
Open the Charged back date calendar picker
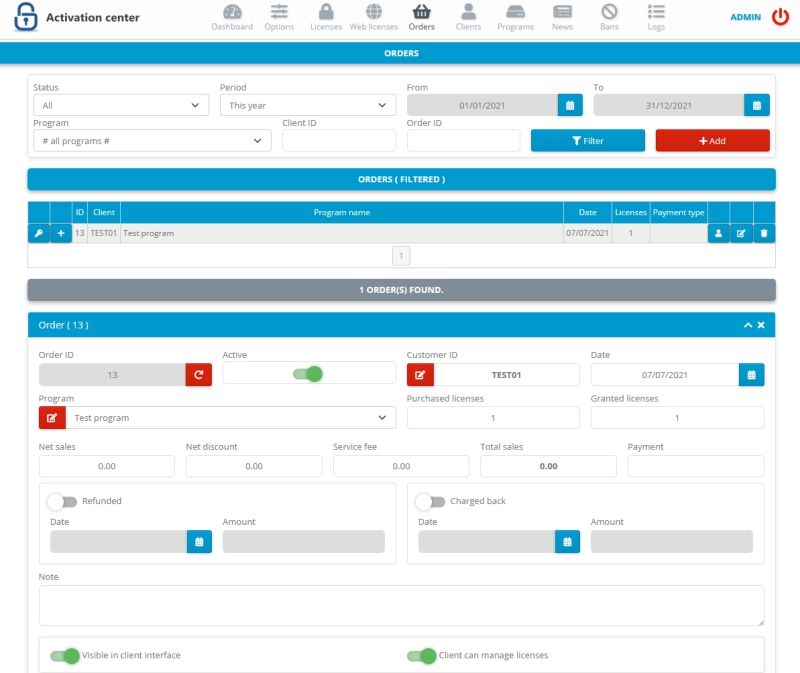(567, 541)
